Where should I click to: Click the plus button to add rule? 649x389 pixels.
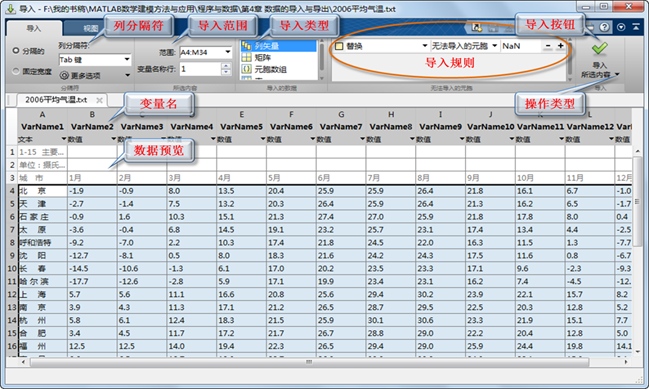pos(560,46)
